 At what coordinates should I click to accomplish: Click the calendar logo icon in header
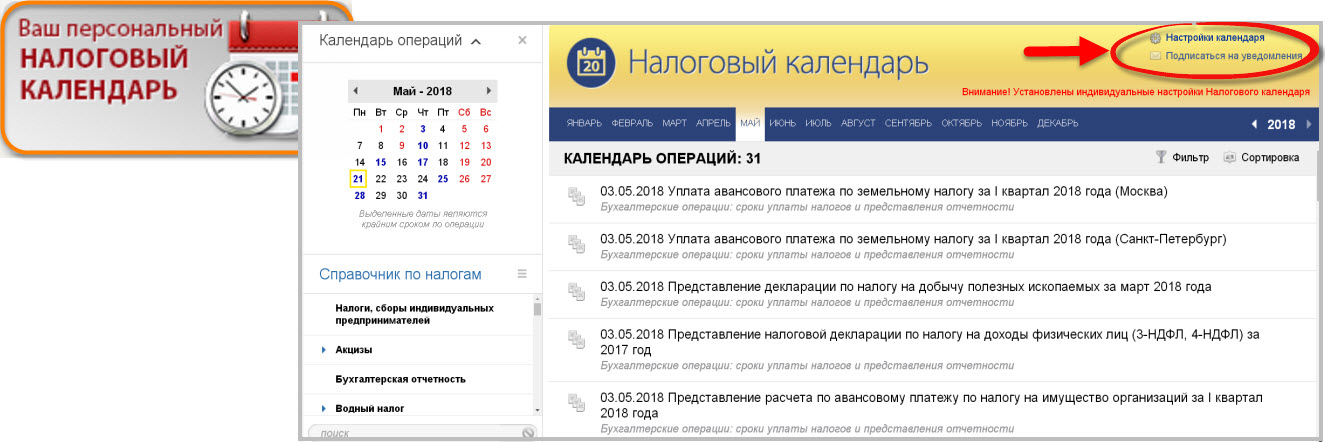pos(588,63)
